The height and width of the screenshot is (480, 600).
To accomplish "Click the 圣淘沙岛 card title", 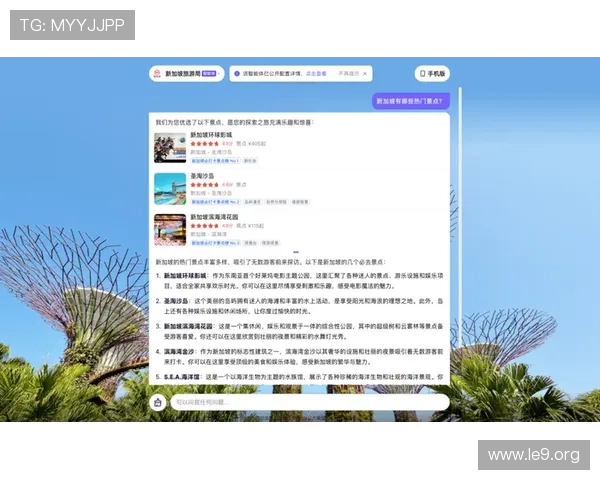I will (202, 176).
